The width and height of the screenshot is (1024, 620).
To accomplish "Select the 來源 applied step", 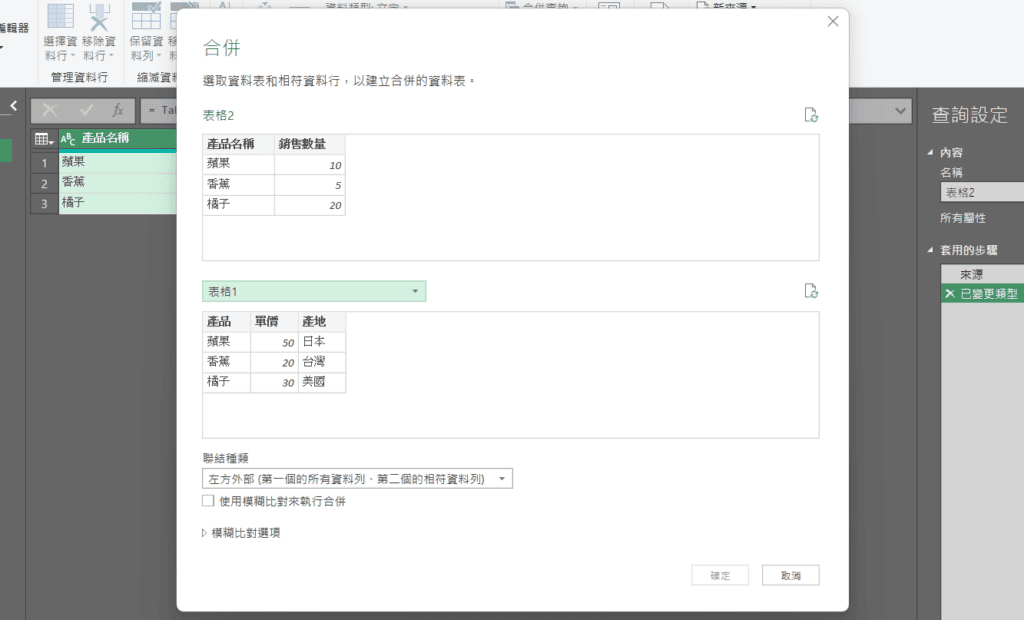I will [971, 273].
